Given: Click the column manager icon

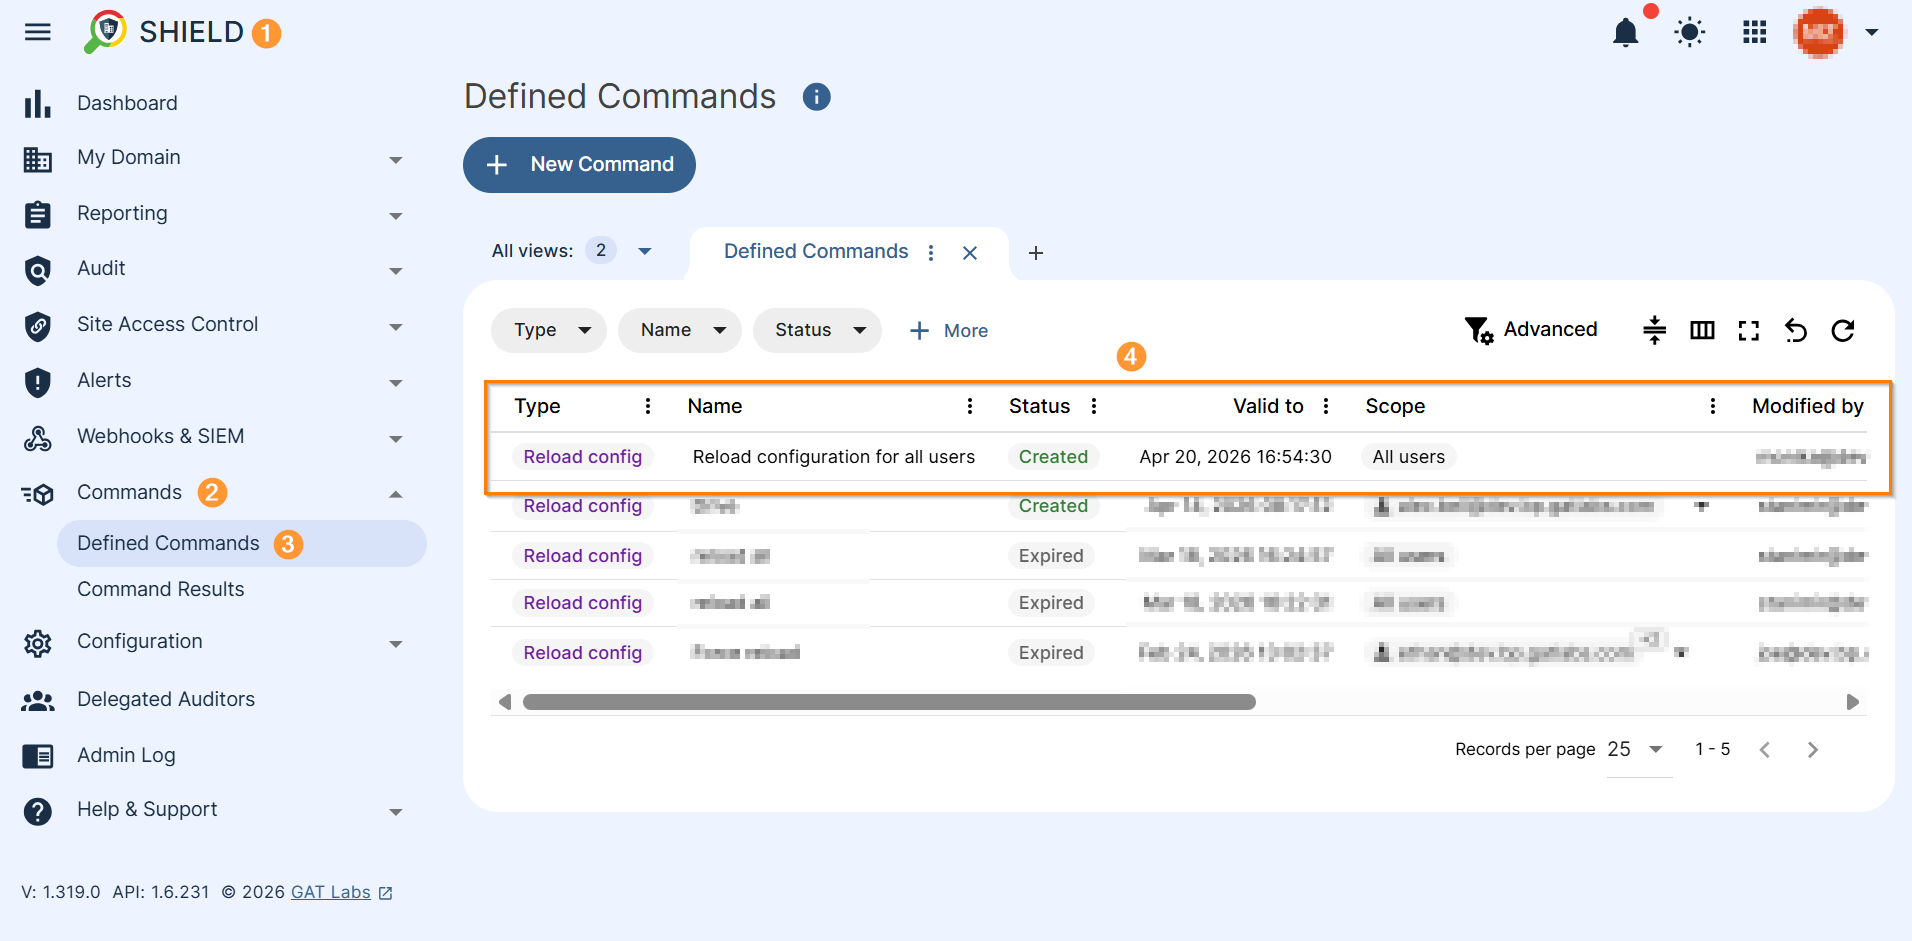Looking at the screenshot, I should click(x=1702, y=330).
